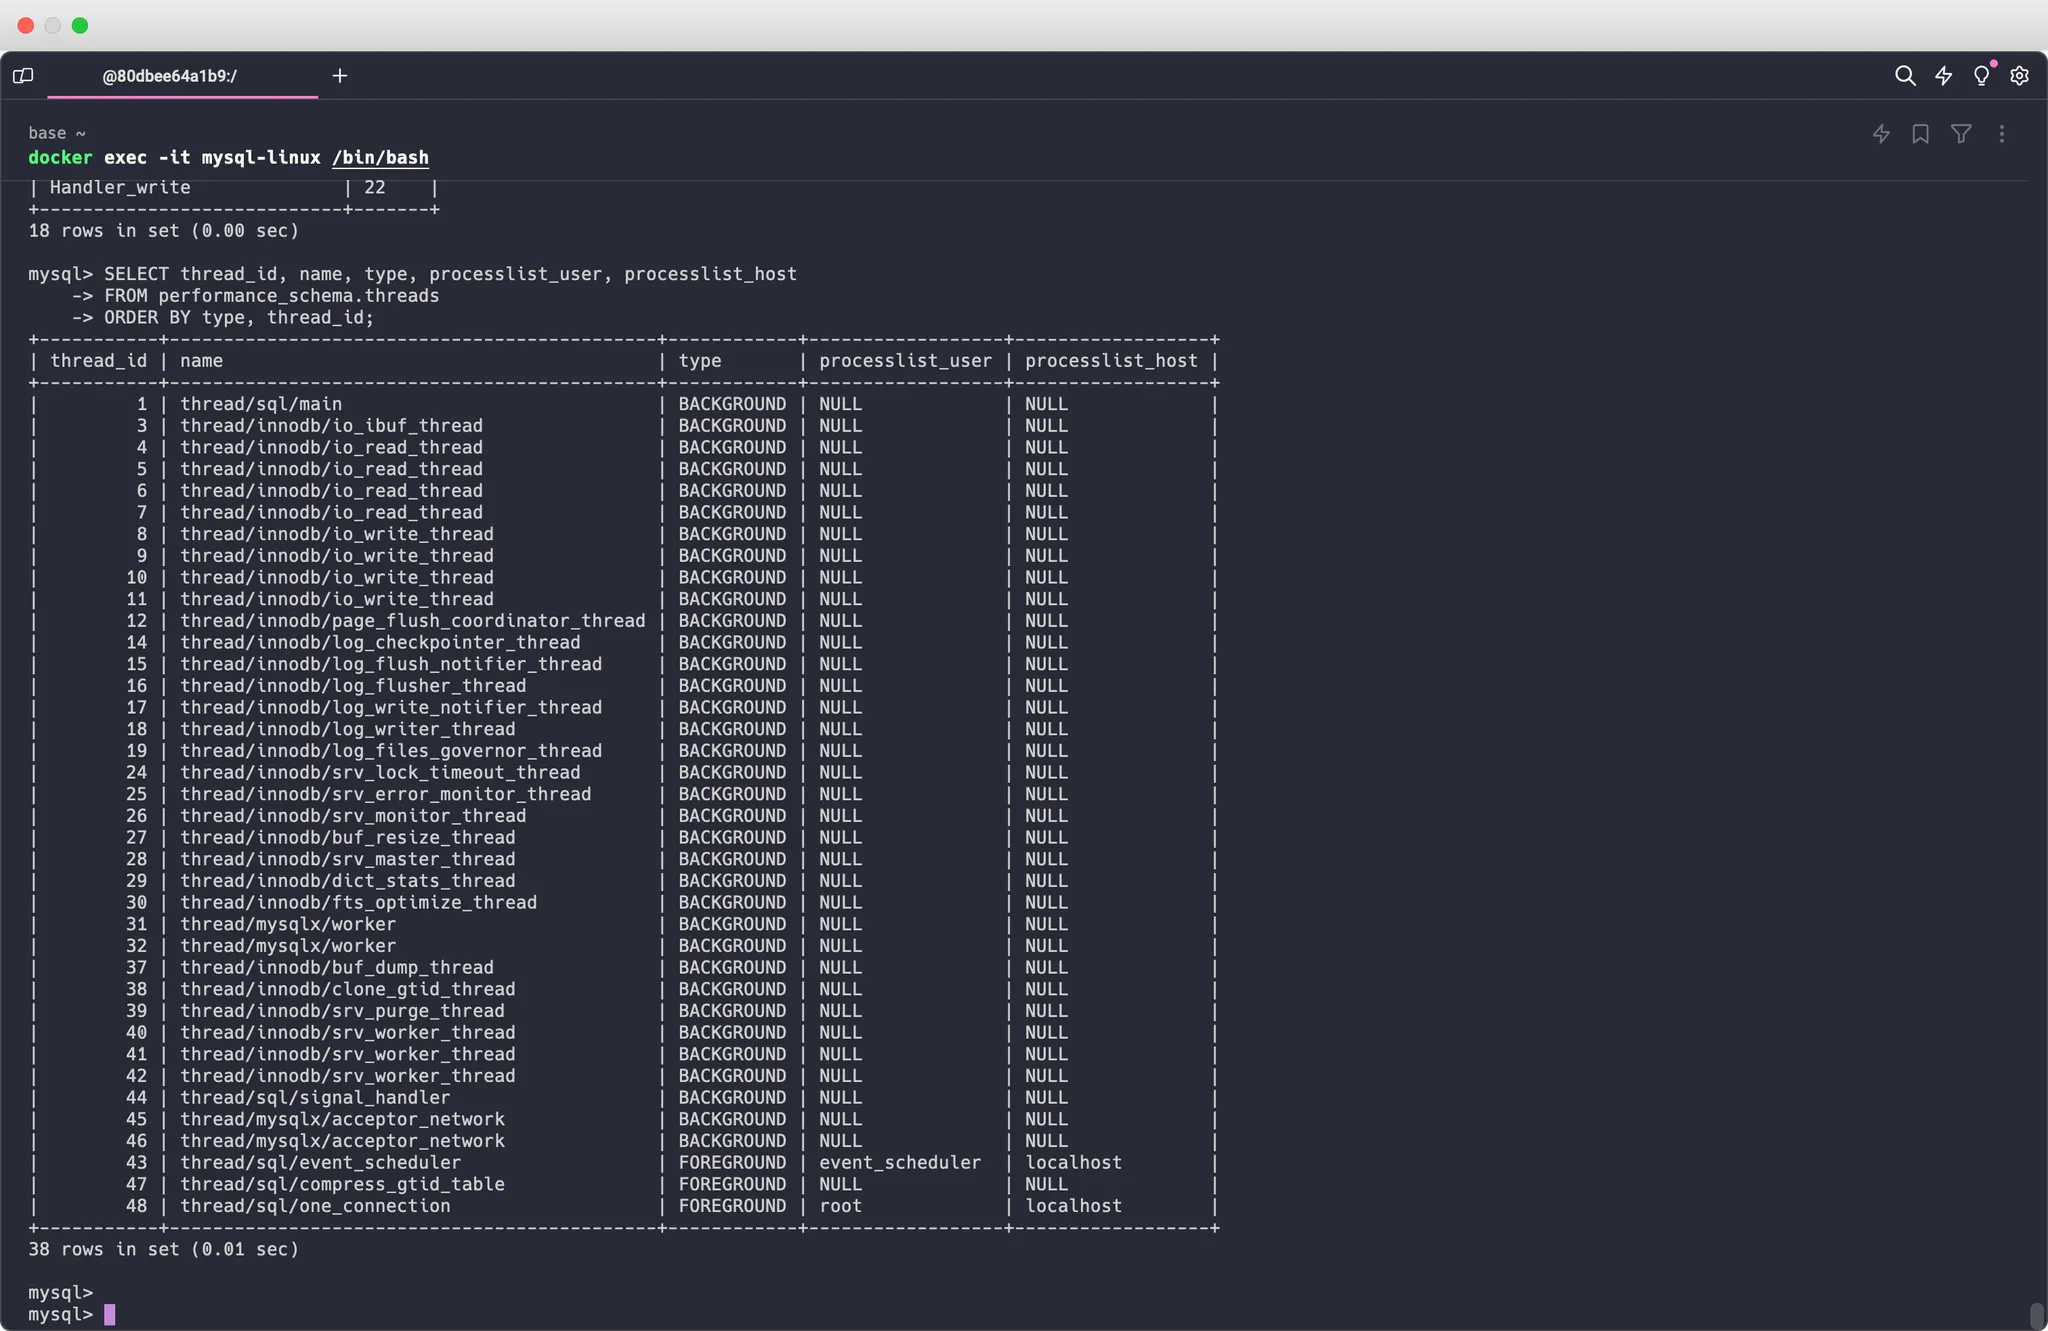Viewport: 2048px width, 1331px height.
Task: Maximize window with the green button
Action: pos(80,25)
